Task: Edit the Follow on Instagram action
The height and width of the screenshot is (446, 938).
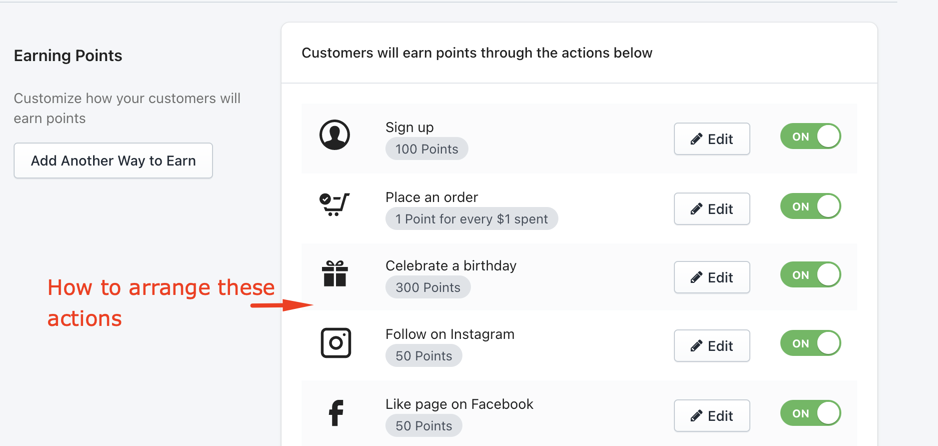Action: click(x=712, y=346)
